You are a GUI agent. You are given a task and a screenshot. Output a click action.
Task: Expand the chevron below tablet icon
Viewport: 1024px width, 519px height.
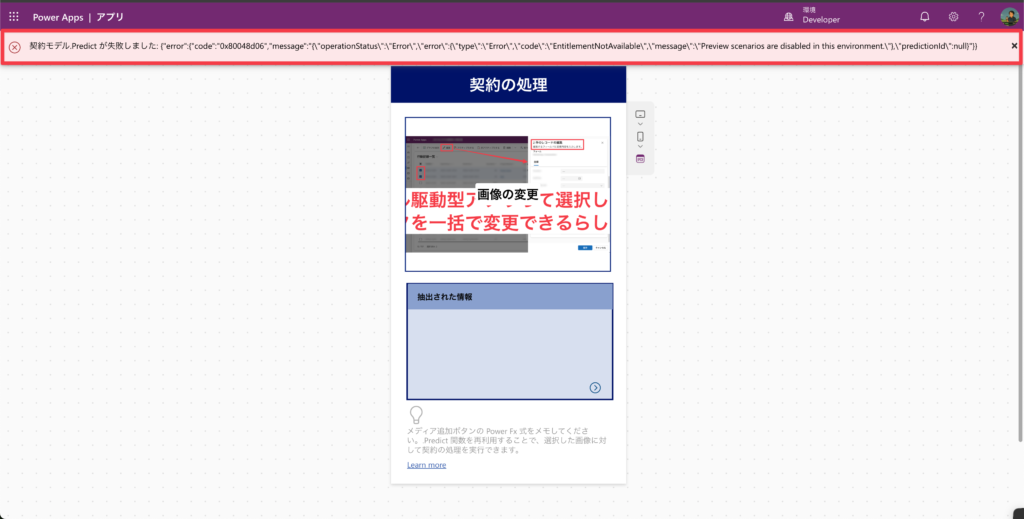(x=640, y=125)
